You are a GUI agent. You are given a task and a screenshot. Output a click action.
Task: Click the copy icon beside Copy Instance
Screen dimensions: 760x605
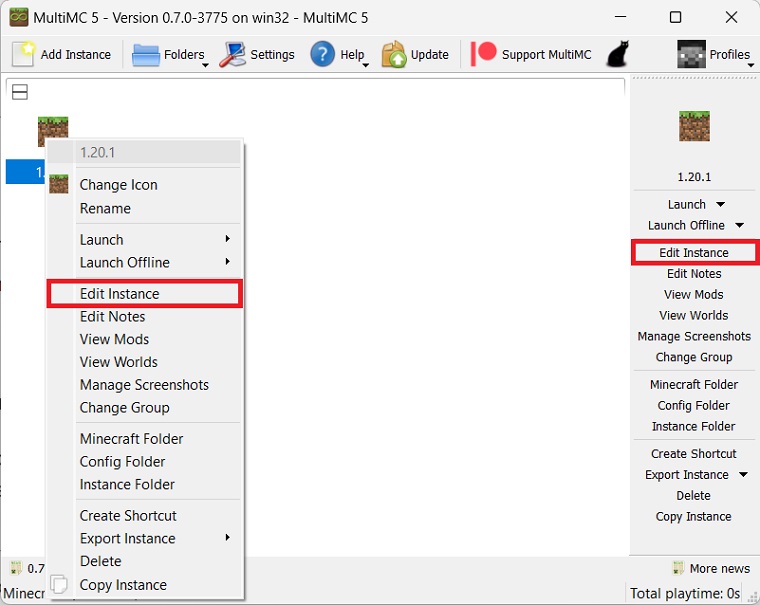point(59,584)
